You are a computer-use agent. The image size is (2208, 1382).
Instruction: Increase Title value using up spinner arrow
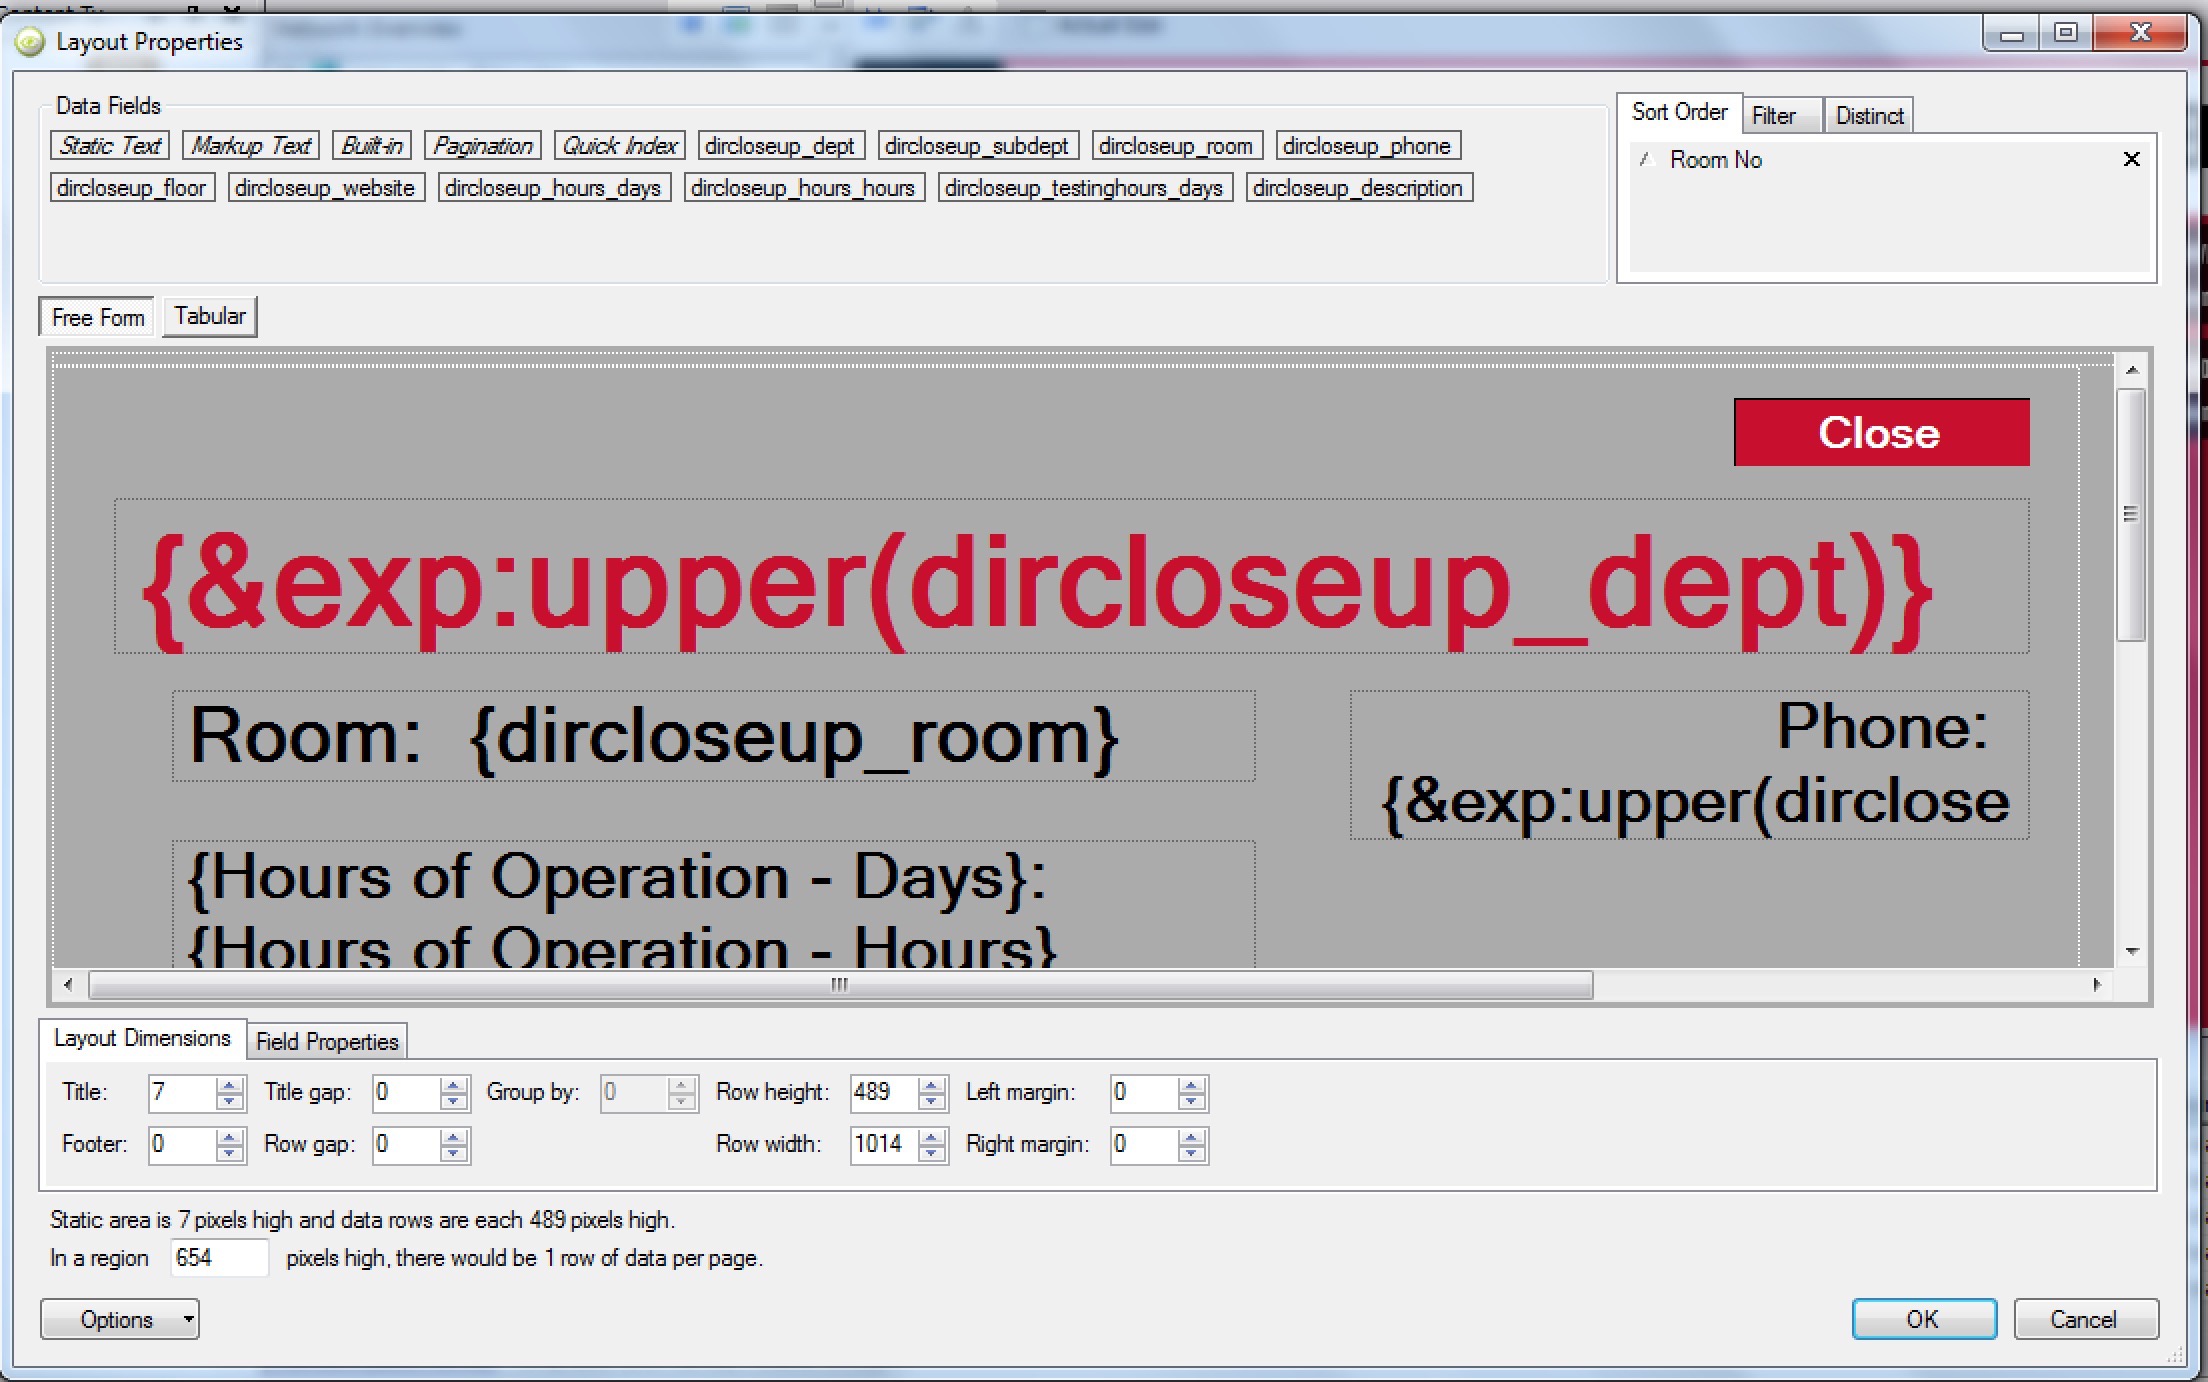tap(230, 1085)
